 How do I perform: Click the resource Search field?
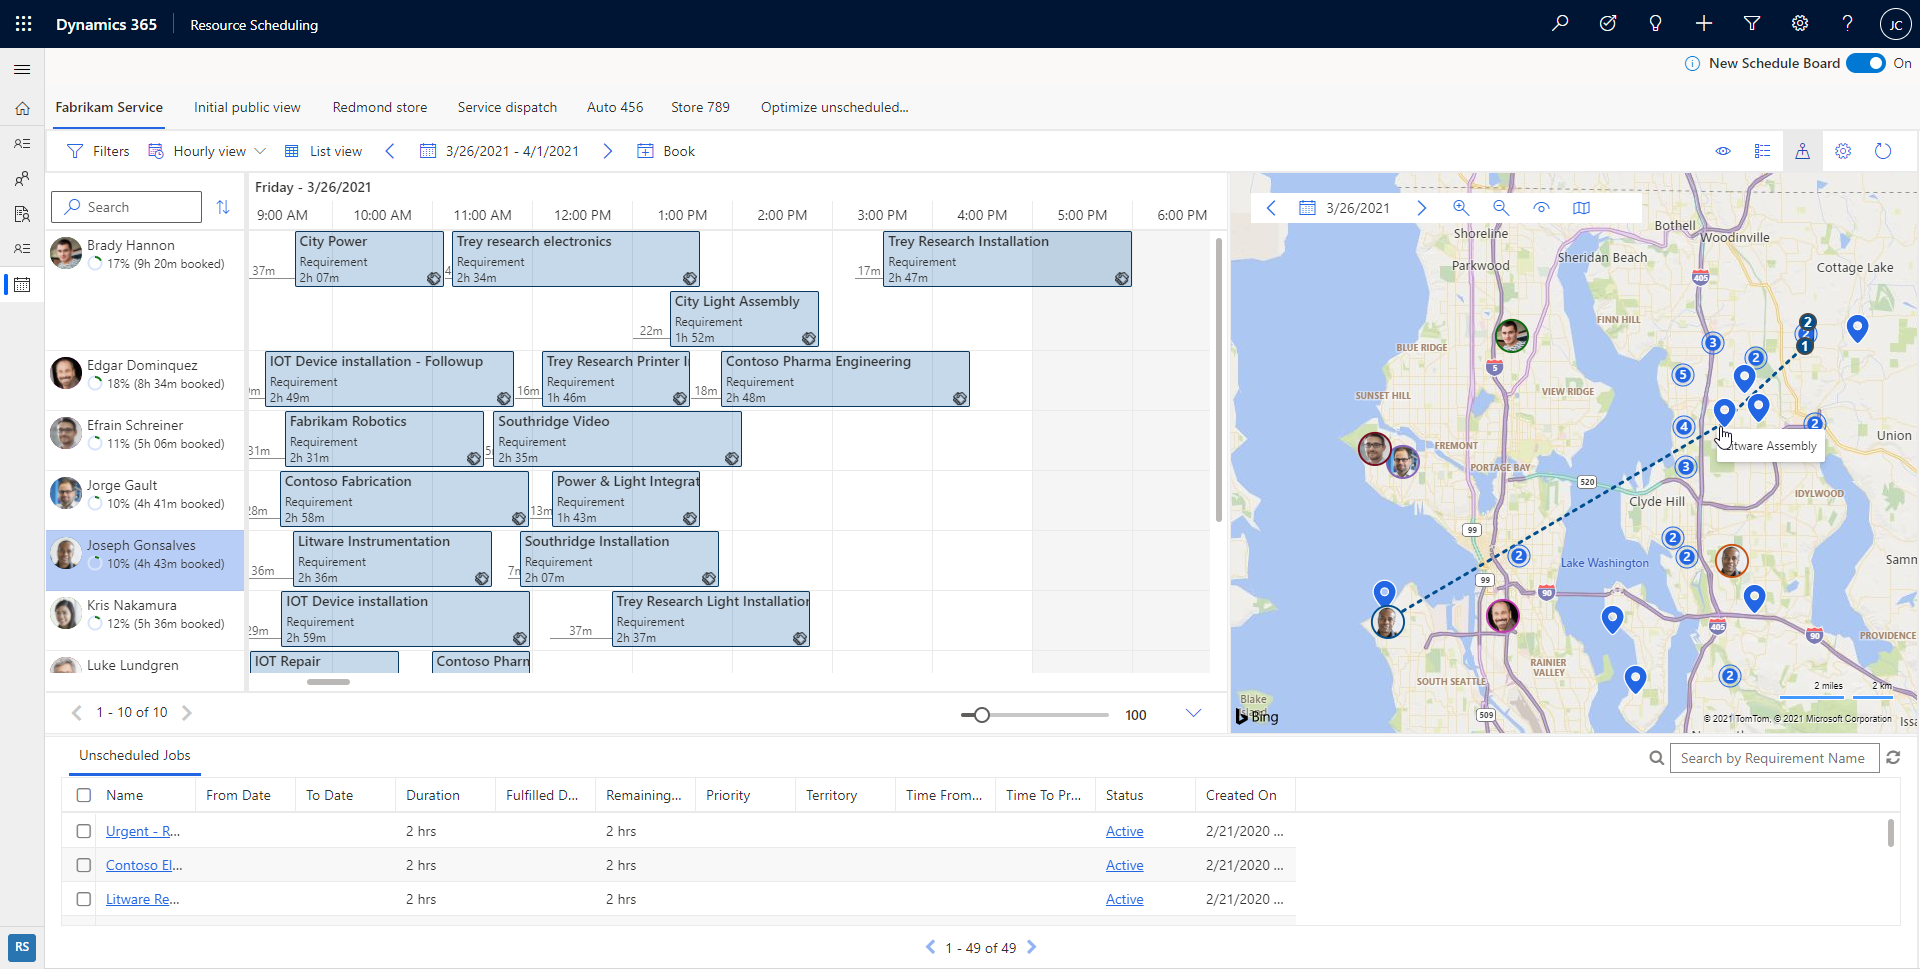coord(126,207)
